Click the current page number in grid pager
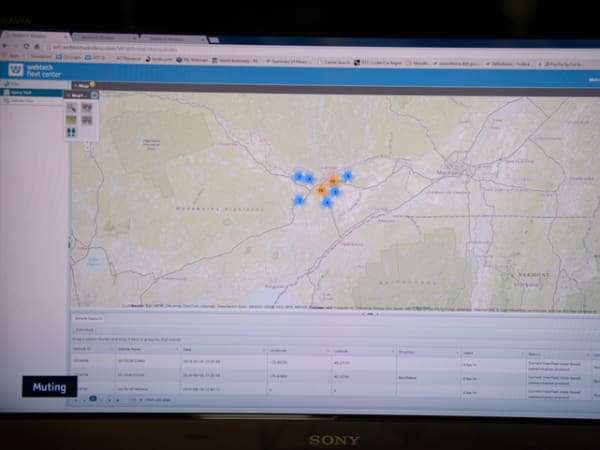 [94, 398]
